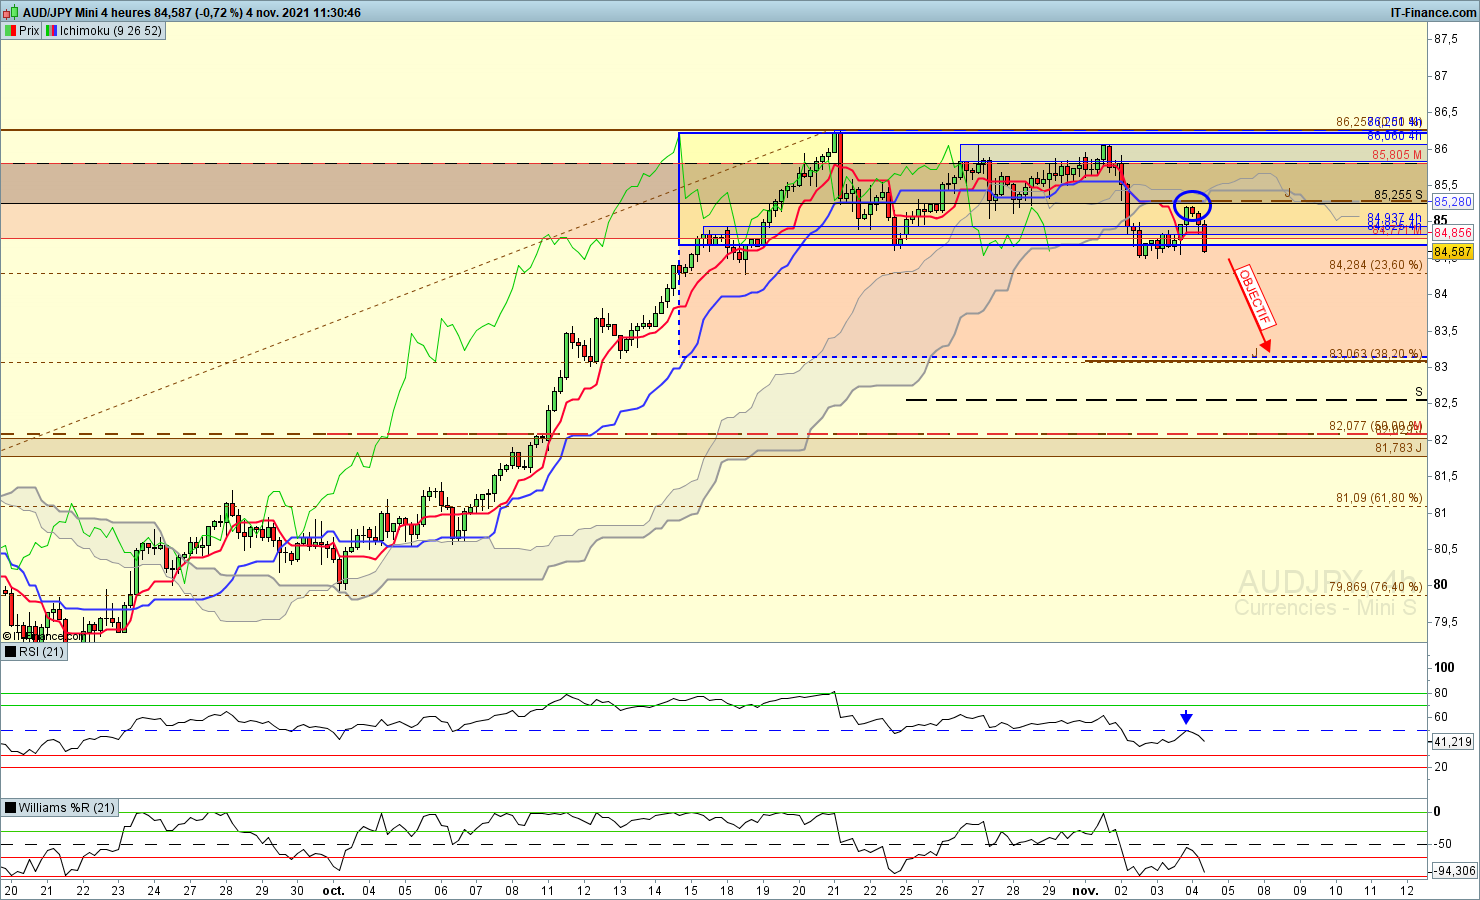Open the Prix label settings
The width and height of the screenshot is (1480, 900).
tap(29, 31)
